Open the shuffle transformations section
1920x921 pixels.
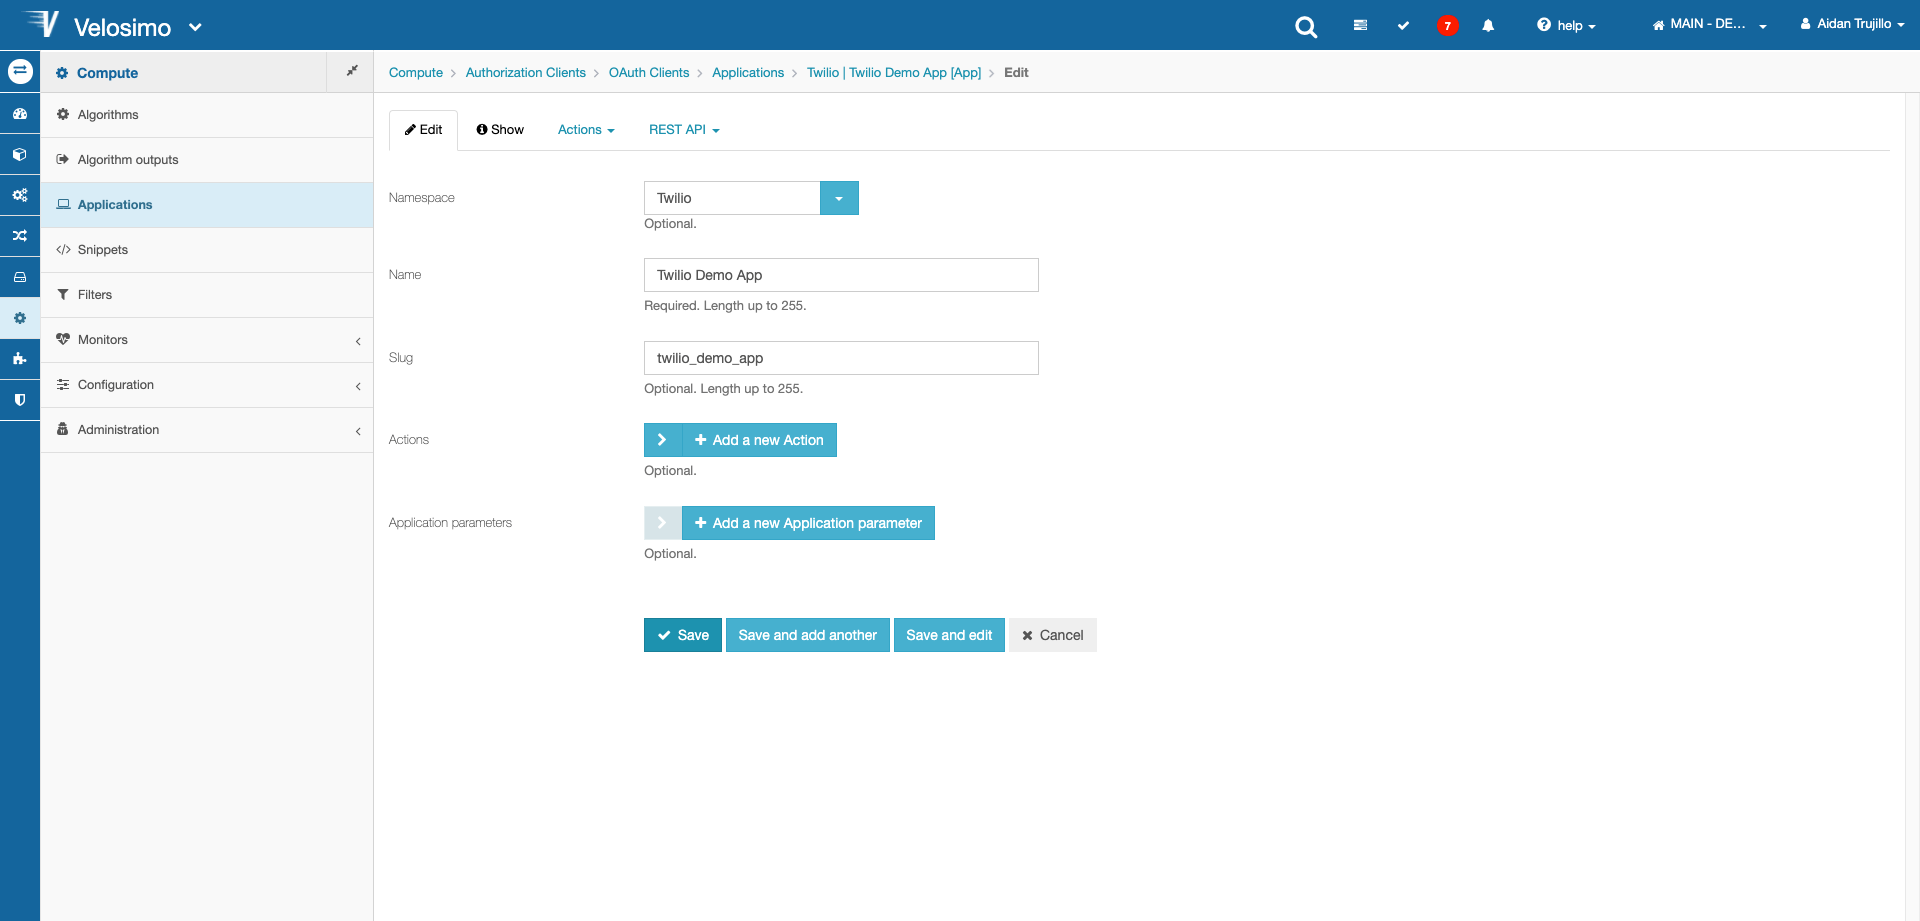(x=20, y=236)
